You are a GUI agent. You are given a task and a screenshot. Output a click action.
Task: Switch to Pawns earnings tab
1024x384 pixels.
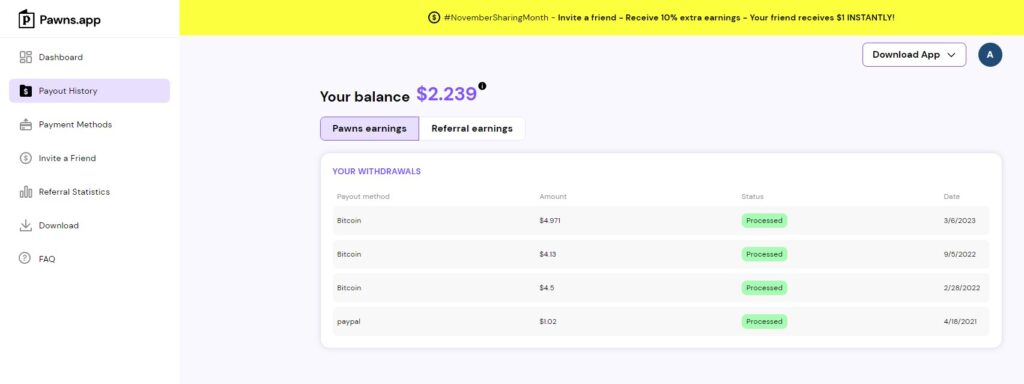point(370,129)
